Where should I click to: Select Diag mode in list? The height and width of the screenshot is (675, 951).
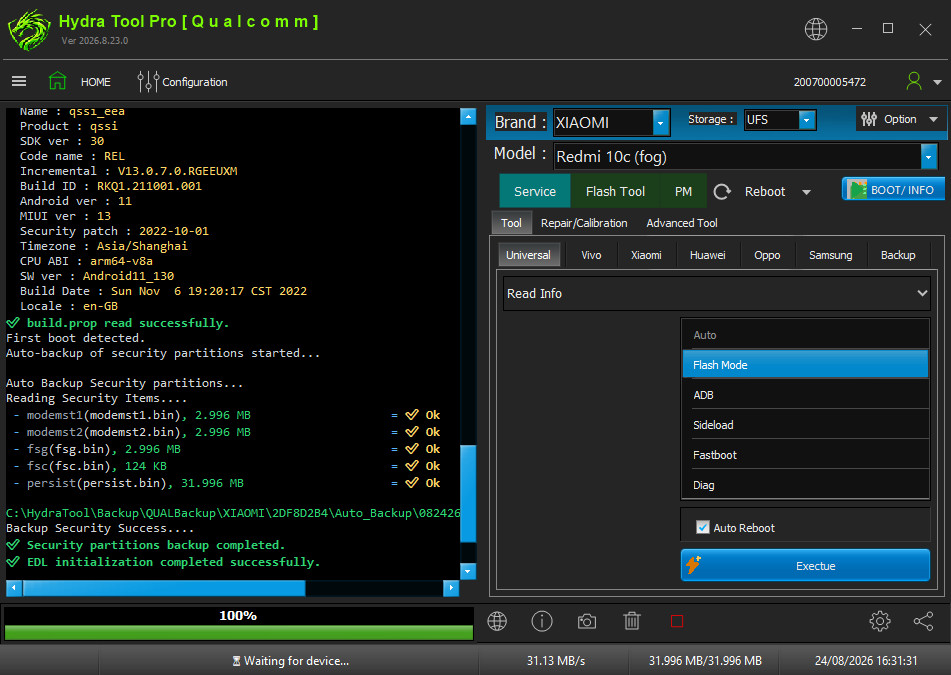pyautogui.click(x=805, y=485)
